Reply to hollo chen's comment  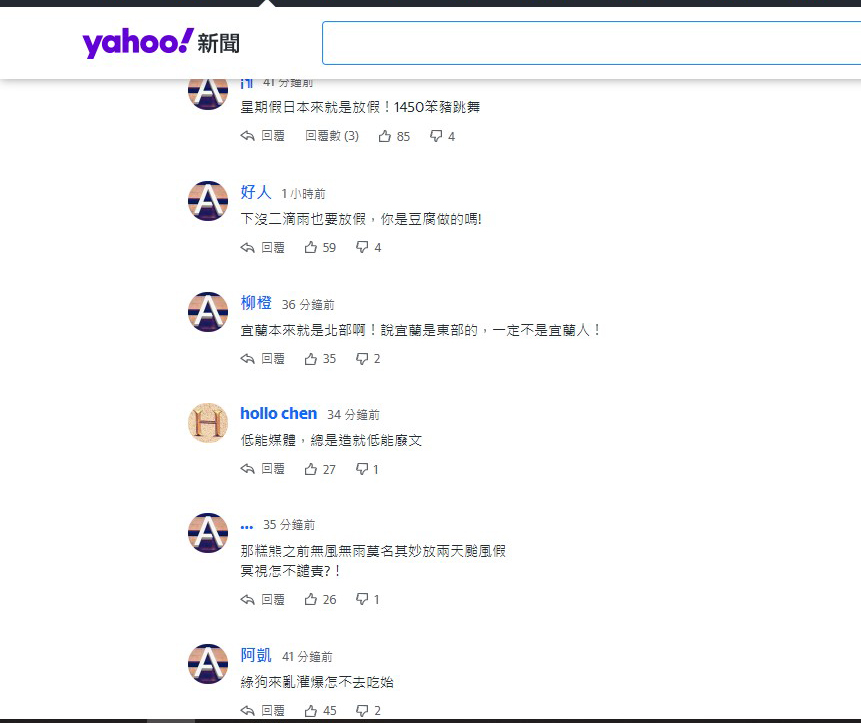click(x=263, y=469)
